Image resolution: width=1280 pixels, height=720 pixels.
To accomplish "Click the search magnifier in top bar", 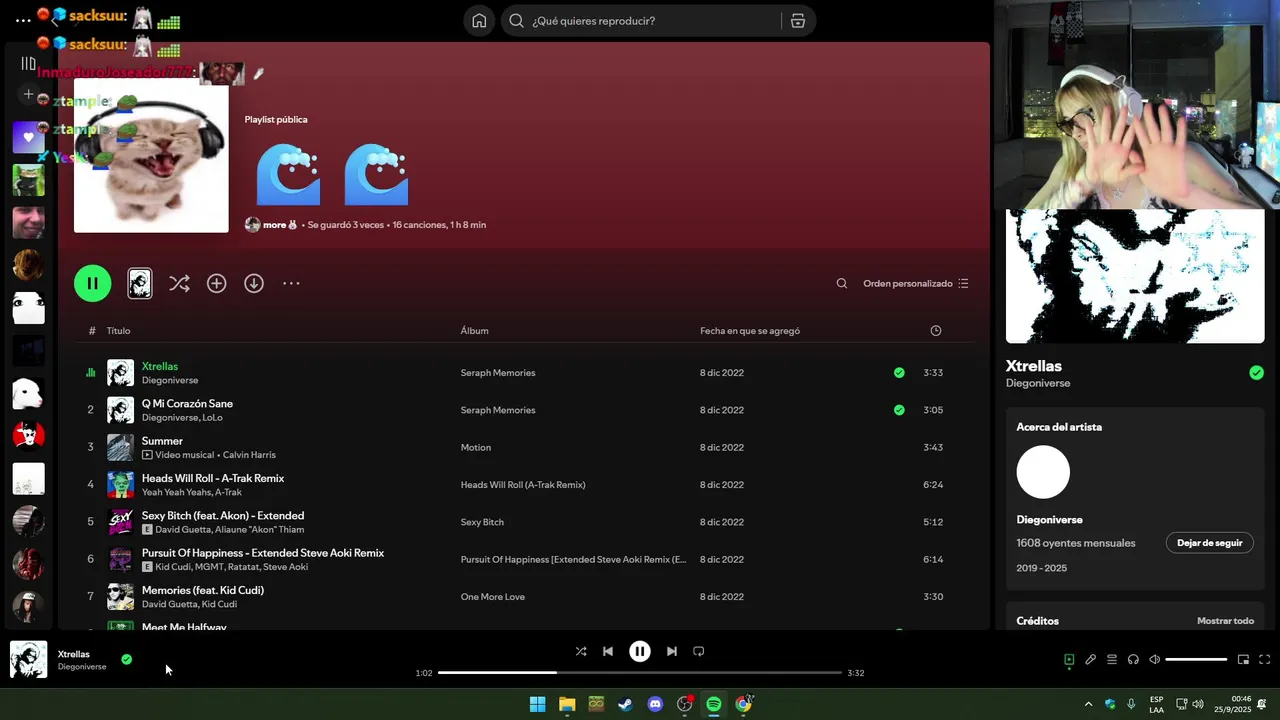I will (x=516, y=21).
